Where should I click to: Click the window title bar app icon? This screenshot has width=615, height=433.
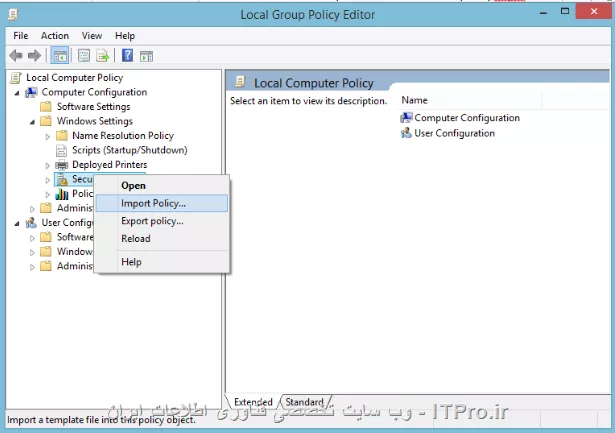click(x=13, y=15)
